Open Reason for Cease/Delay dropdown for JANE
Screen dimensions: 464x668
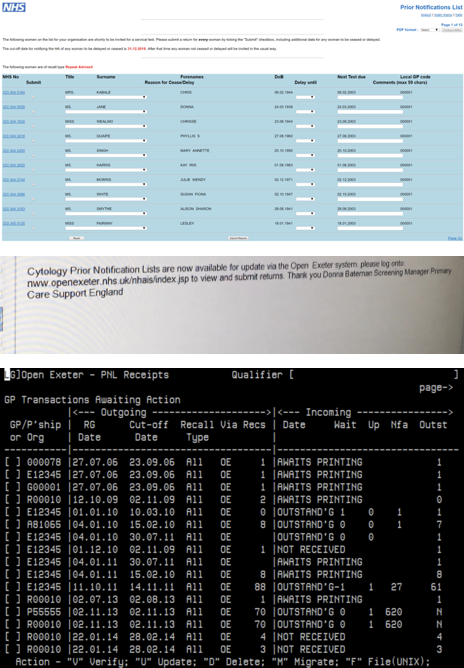pos(106,112)
